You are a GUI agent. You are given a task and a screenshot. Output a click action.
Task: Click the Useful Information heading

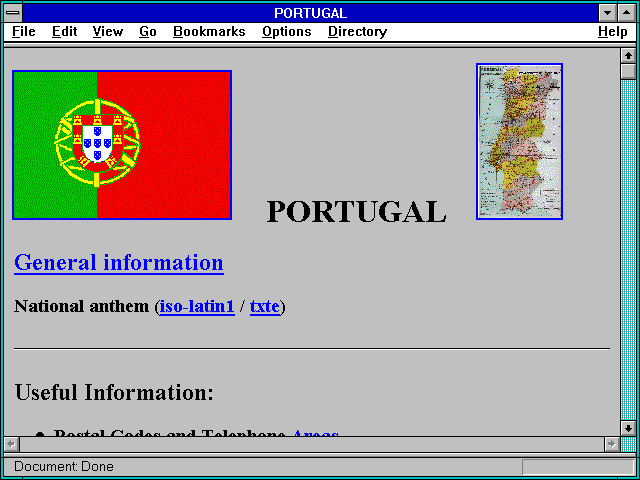(114, 392)
